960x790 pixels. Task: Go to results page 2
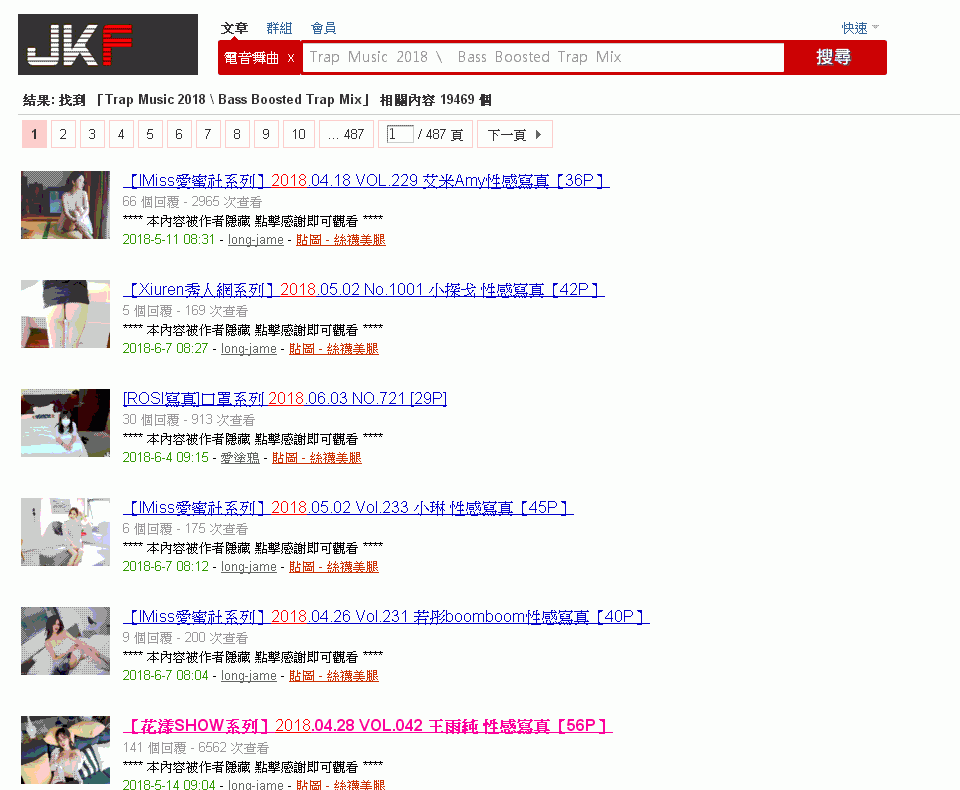pos(63,134)
